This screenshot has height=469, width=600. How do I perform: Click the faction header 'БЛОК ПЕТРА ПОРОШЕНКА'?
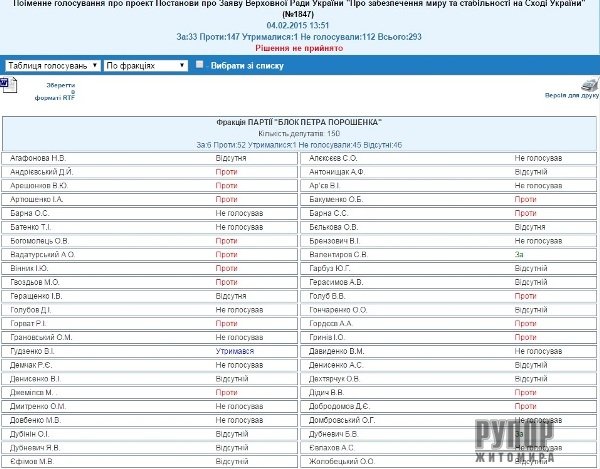299,122
